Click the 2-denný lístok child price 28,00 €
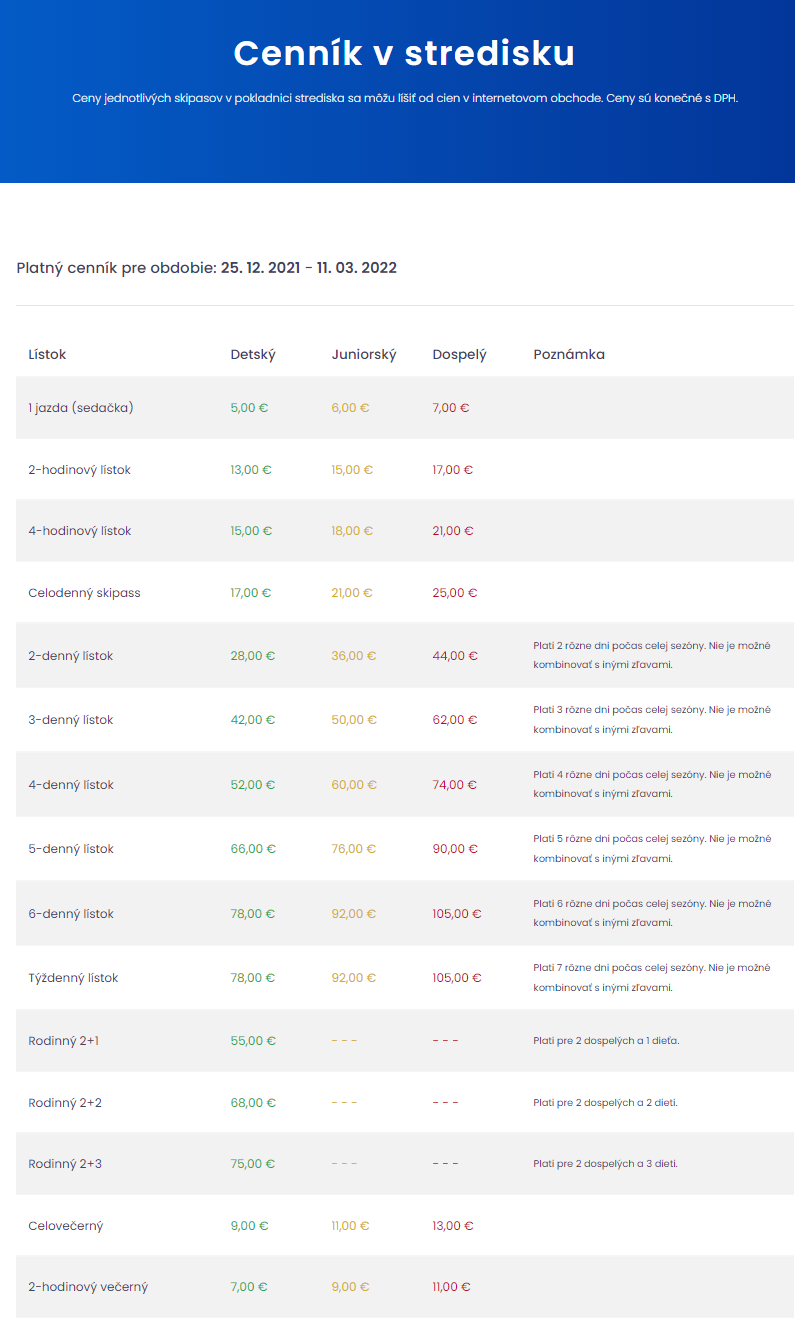Screen dimensions: 795x1343 pyautogui.click(x=252, y=656)
